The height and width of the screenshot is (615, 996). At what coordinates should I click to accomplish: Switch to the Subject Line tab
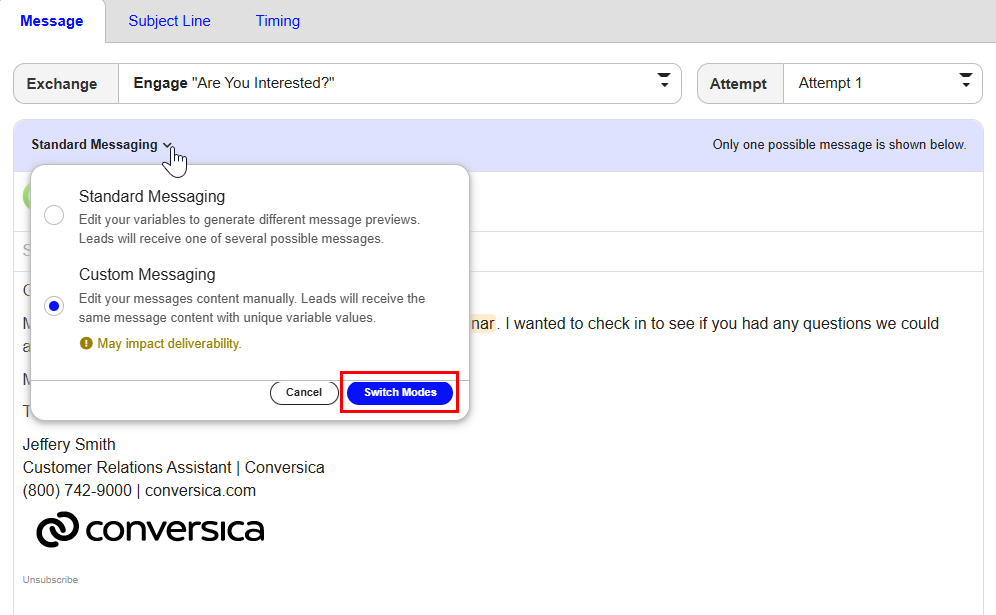click(169, 21)
